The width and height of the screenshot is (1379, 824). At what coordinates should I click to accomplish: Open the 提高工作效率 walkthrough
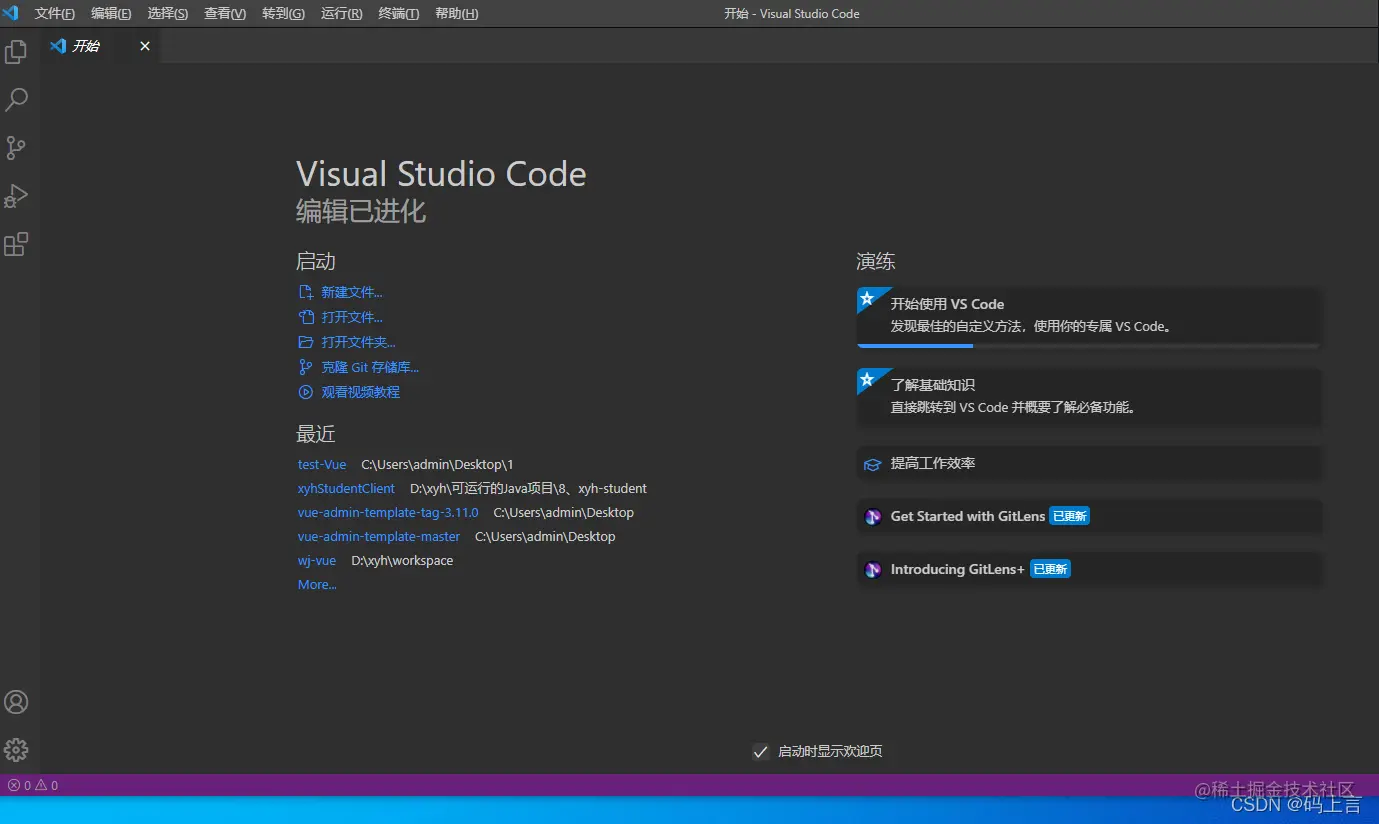click(1090, 464)
